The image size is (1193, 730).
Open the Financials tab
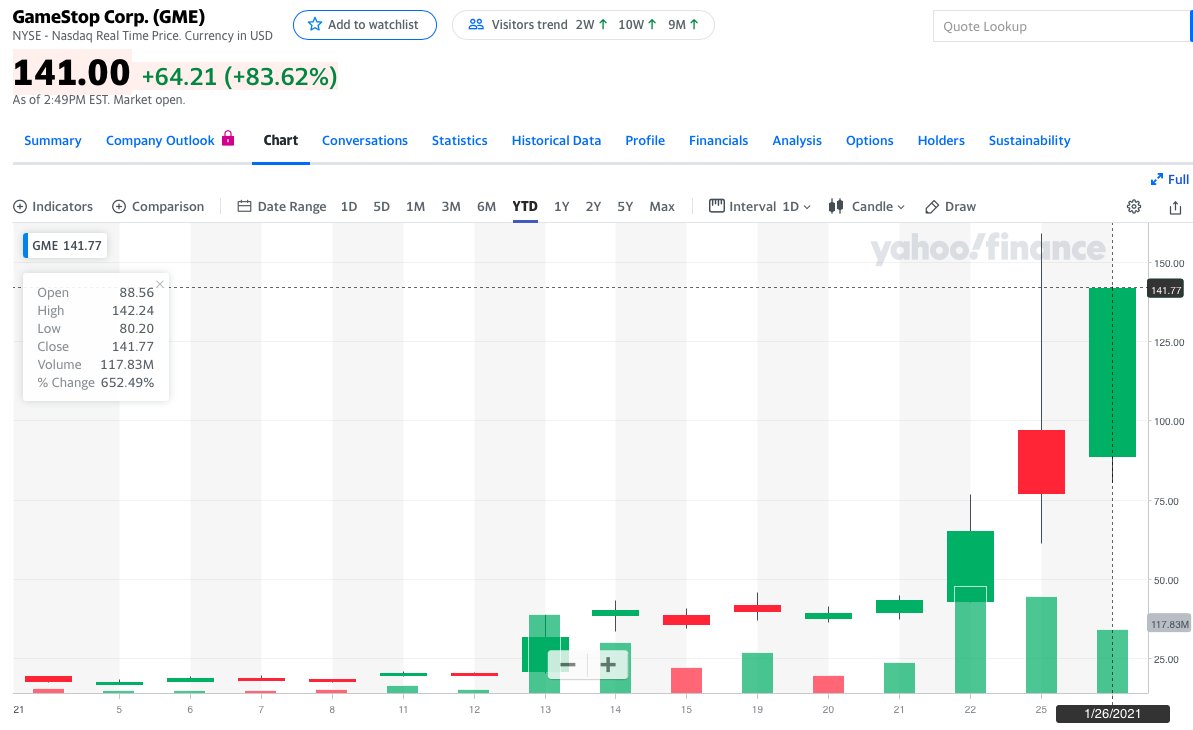pos(718,141)
